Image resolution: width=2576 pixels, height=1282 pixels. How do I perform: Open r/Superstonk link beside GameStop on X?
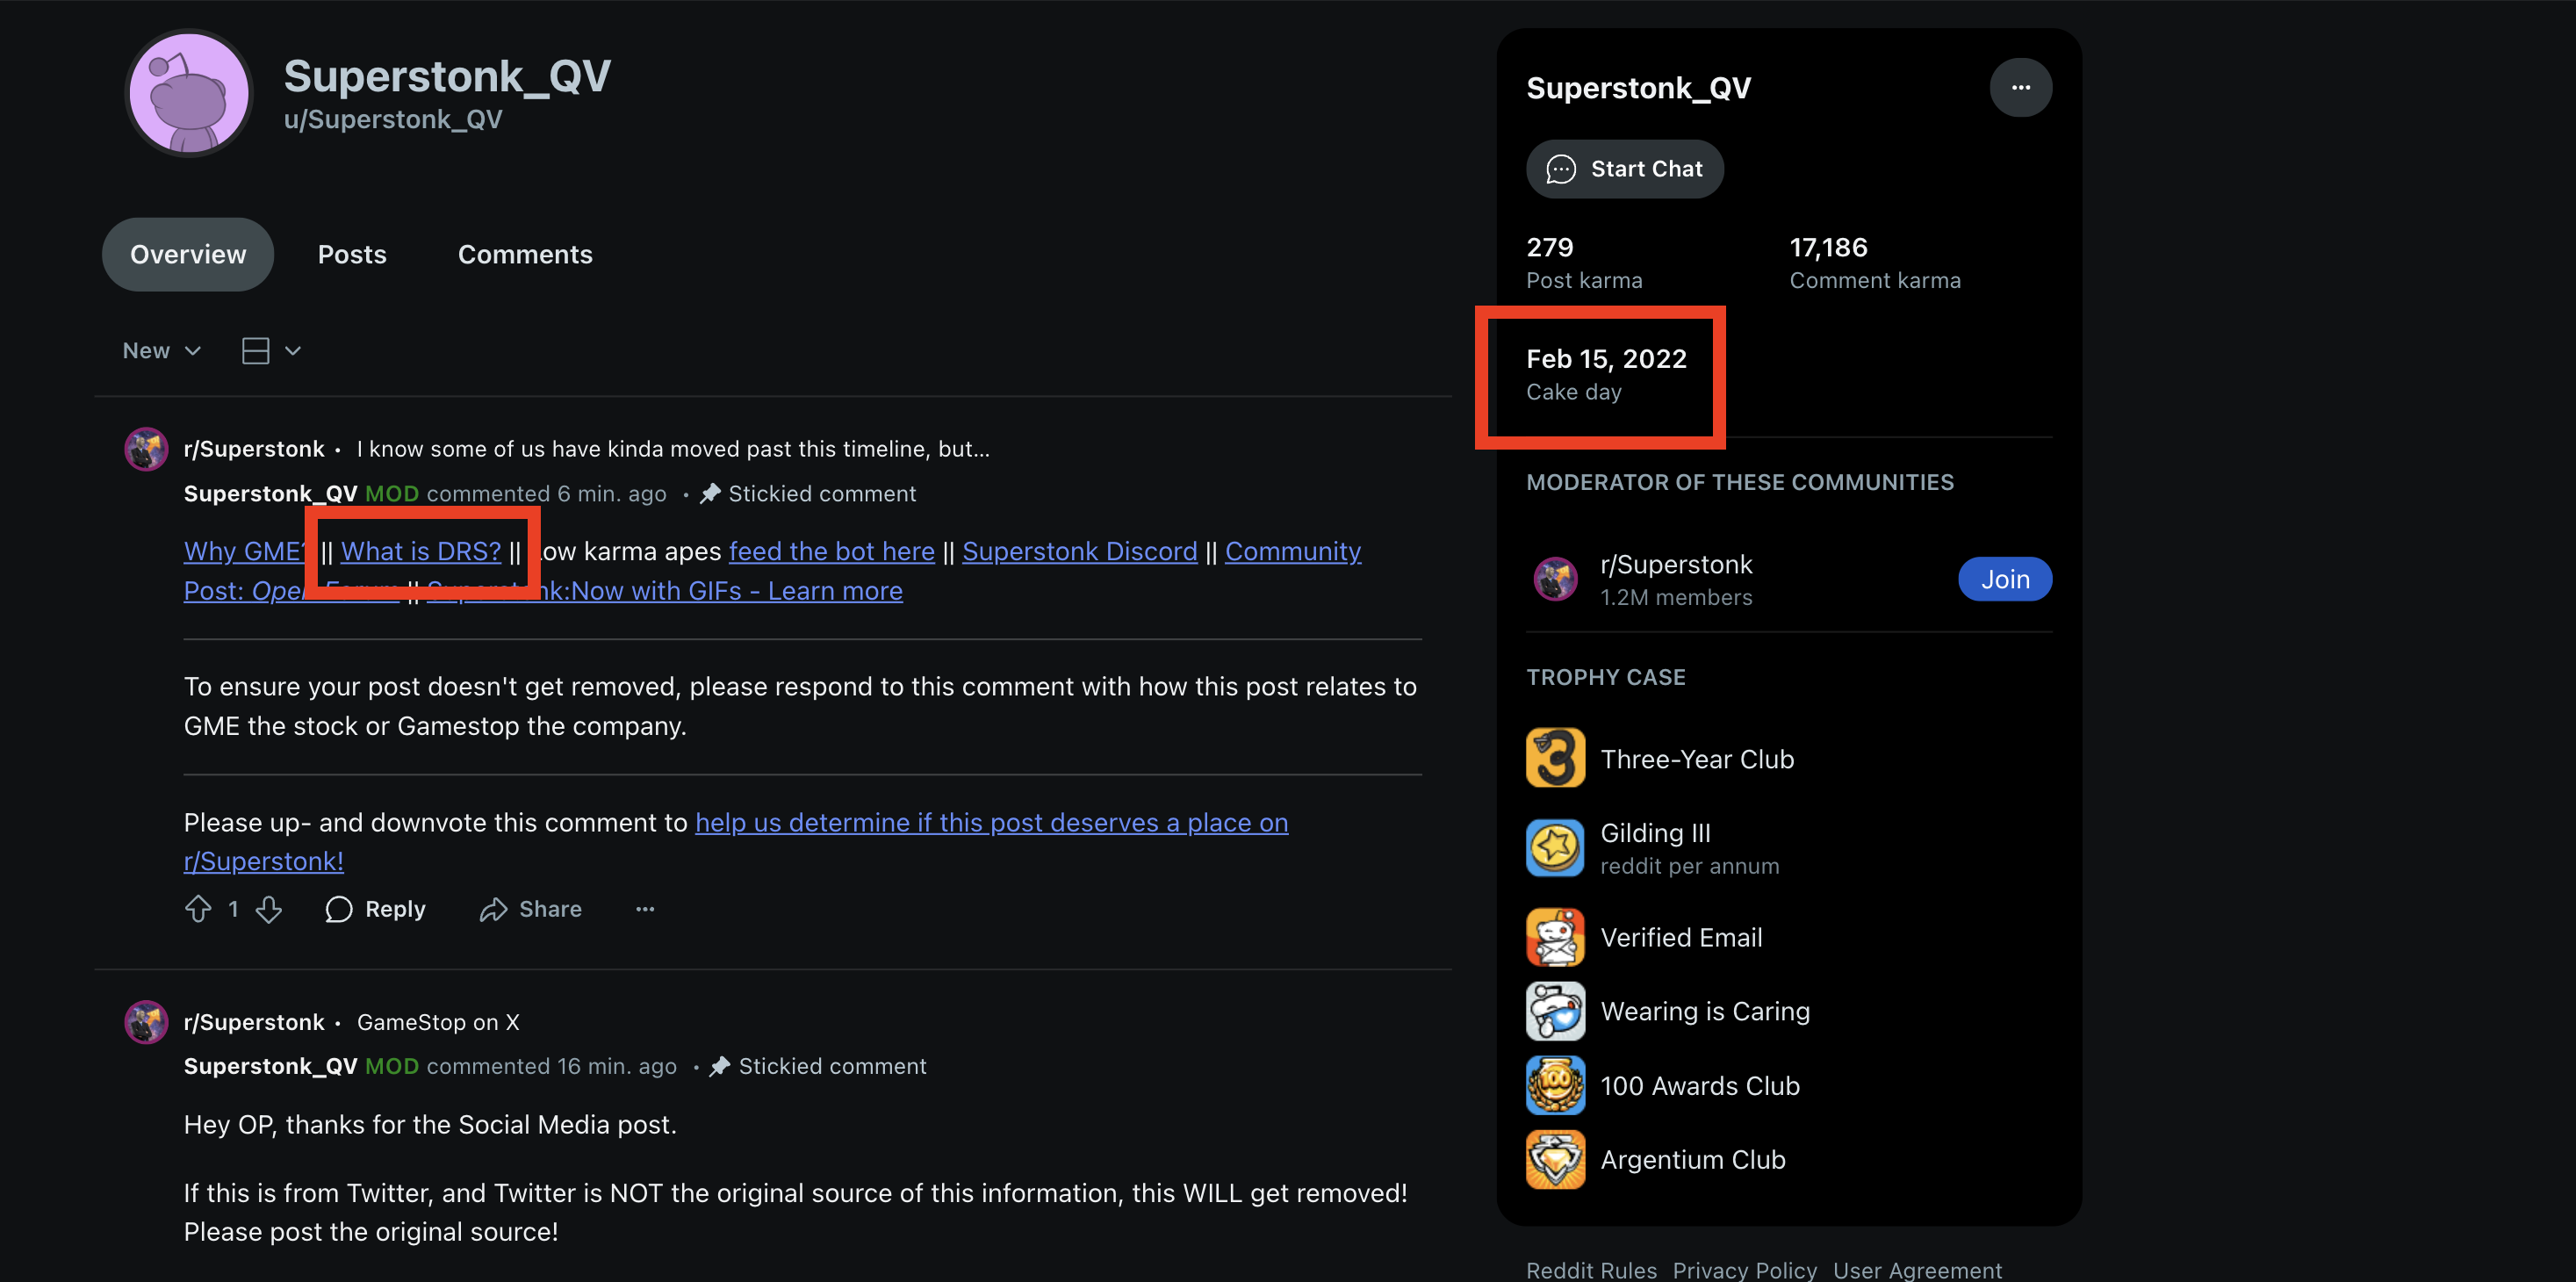(x=254, y=1022)
